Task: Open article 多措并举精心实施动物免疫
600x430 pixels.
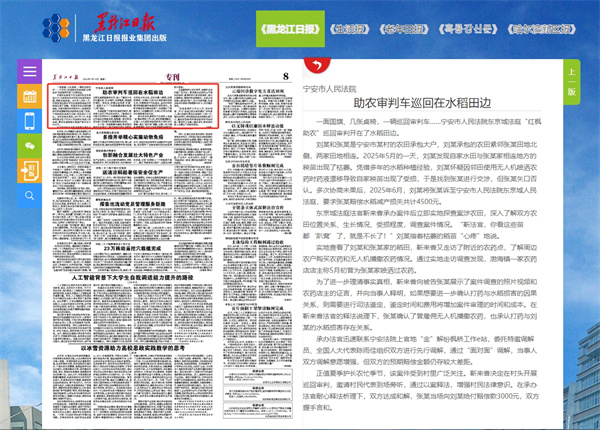Action: 133,137
